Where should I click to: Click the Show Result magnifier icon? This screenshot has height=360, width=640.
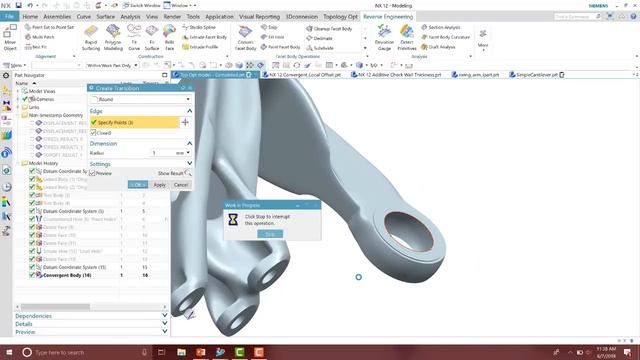coord(188,173)
